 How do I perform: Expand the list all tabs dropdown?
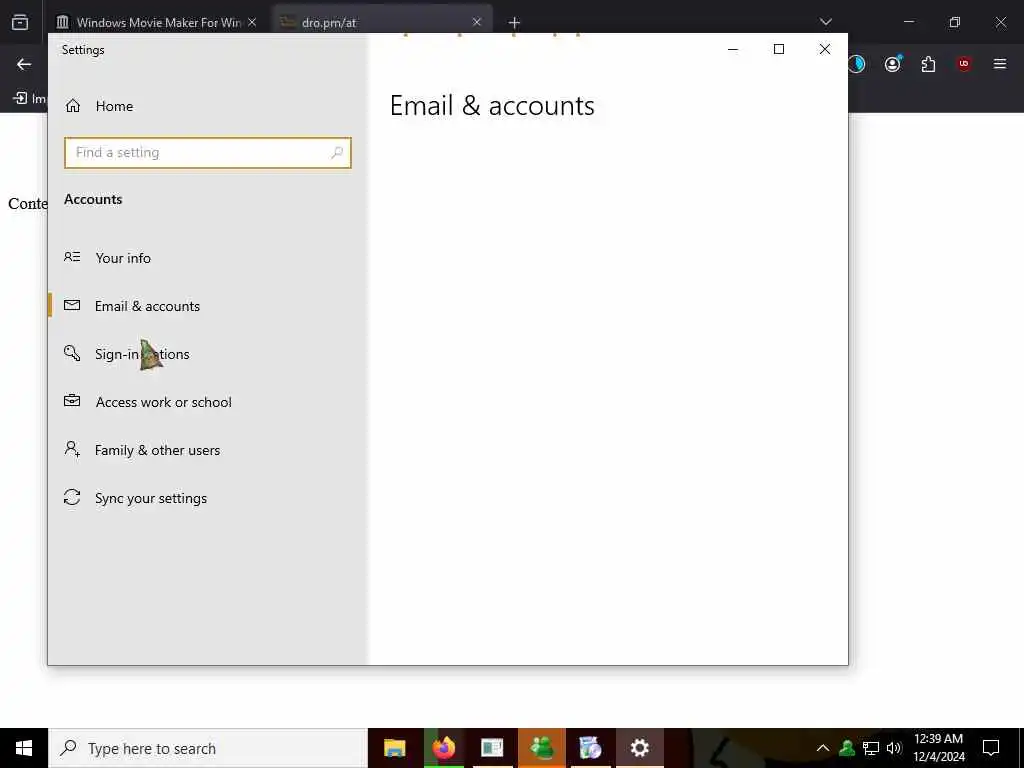(x=825, y=22)
